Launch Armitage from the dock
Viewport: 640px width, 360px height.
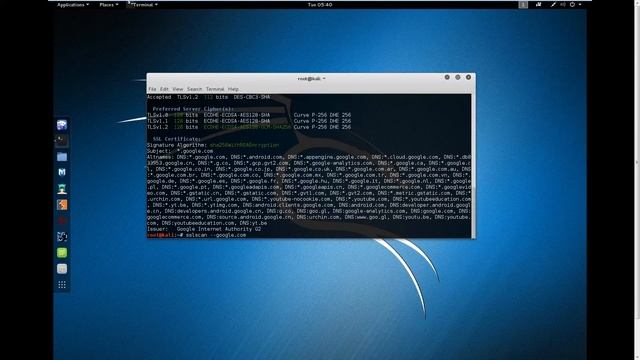point(62,189)
